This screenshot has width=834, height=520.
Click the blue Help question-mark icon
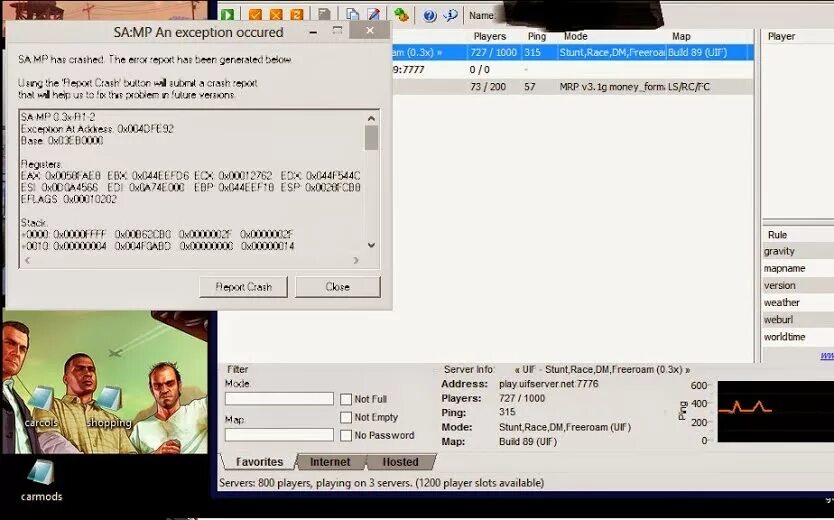pos(430,15)
